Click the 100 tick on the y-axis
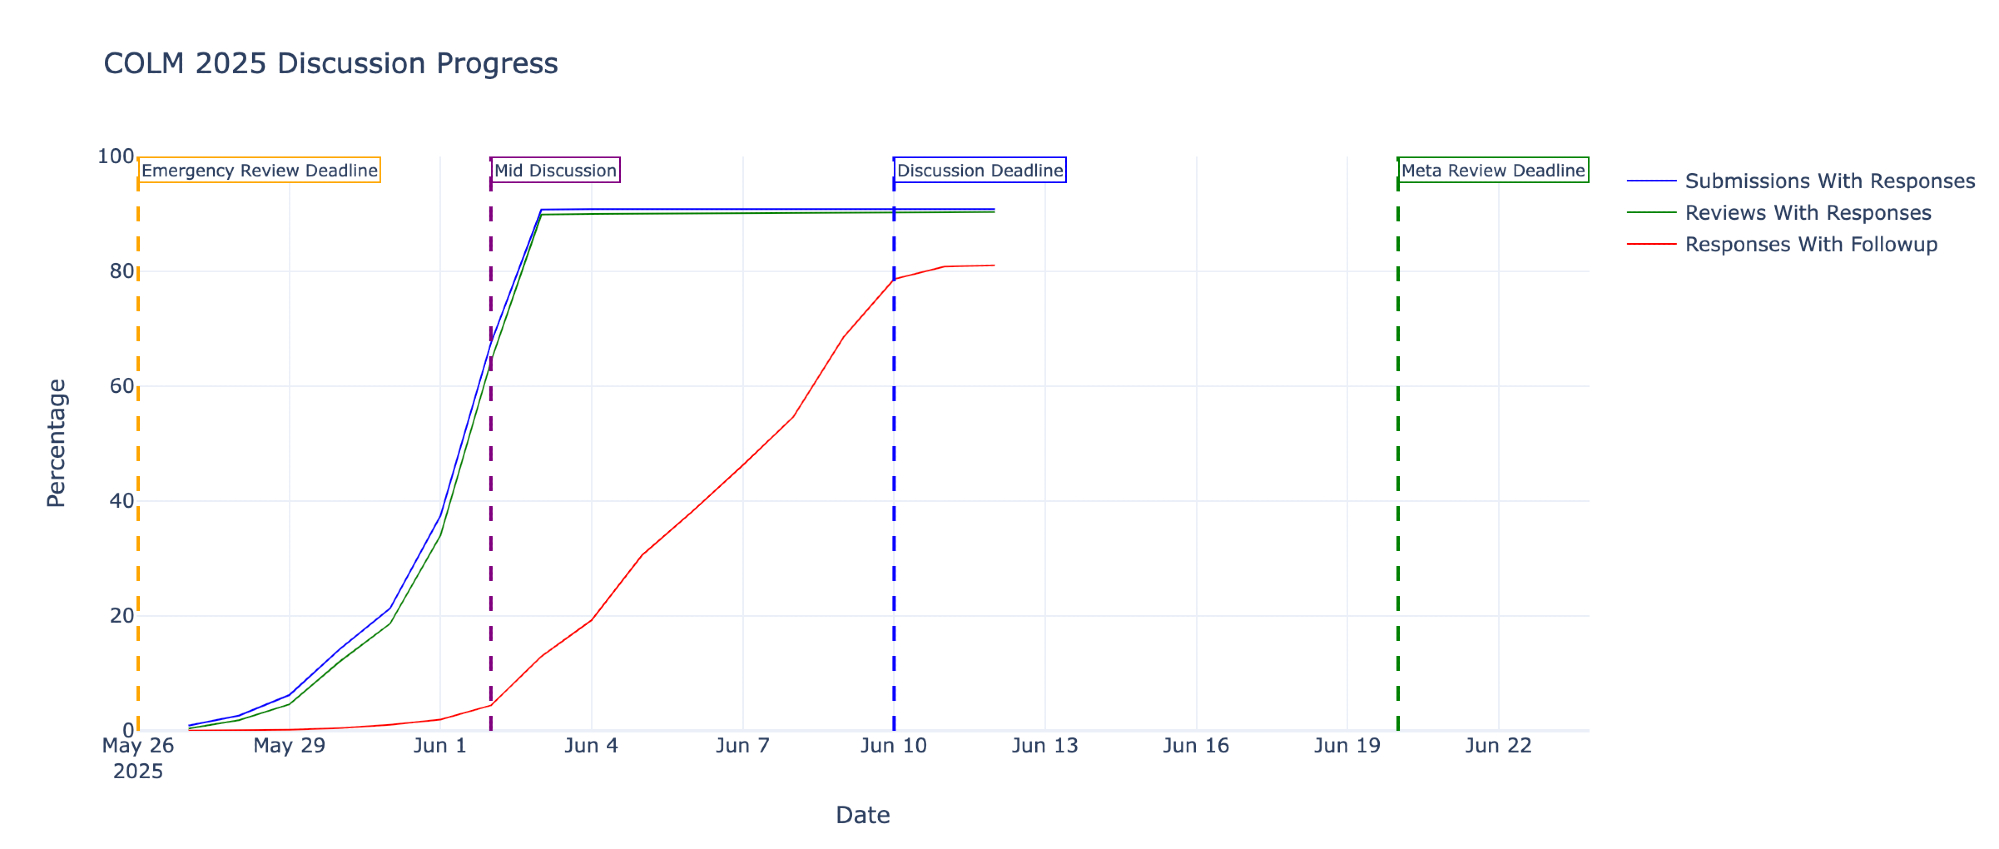This screenshot has width=1999, height=849. 116,157
